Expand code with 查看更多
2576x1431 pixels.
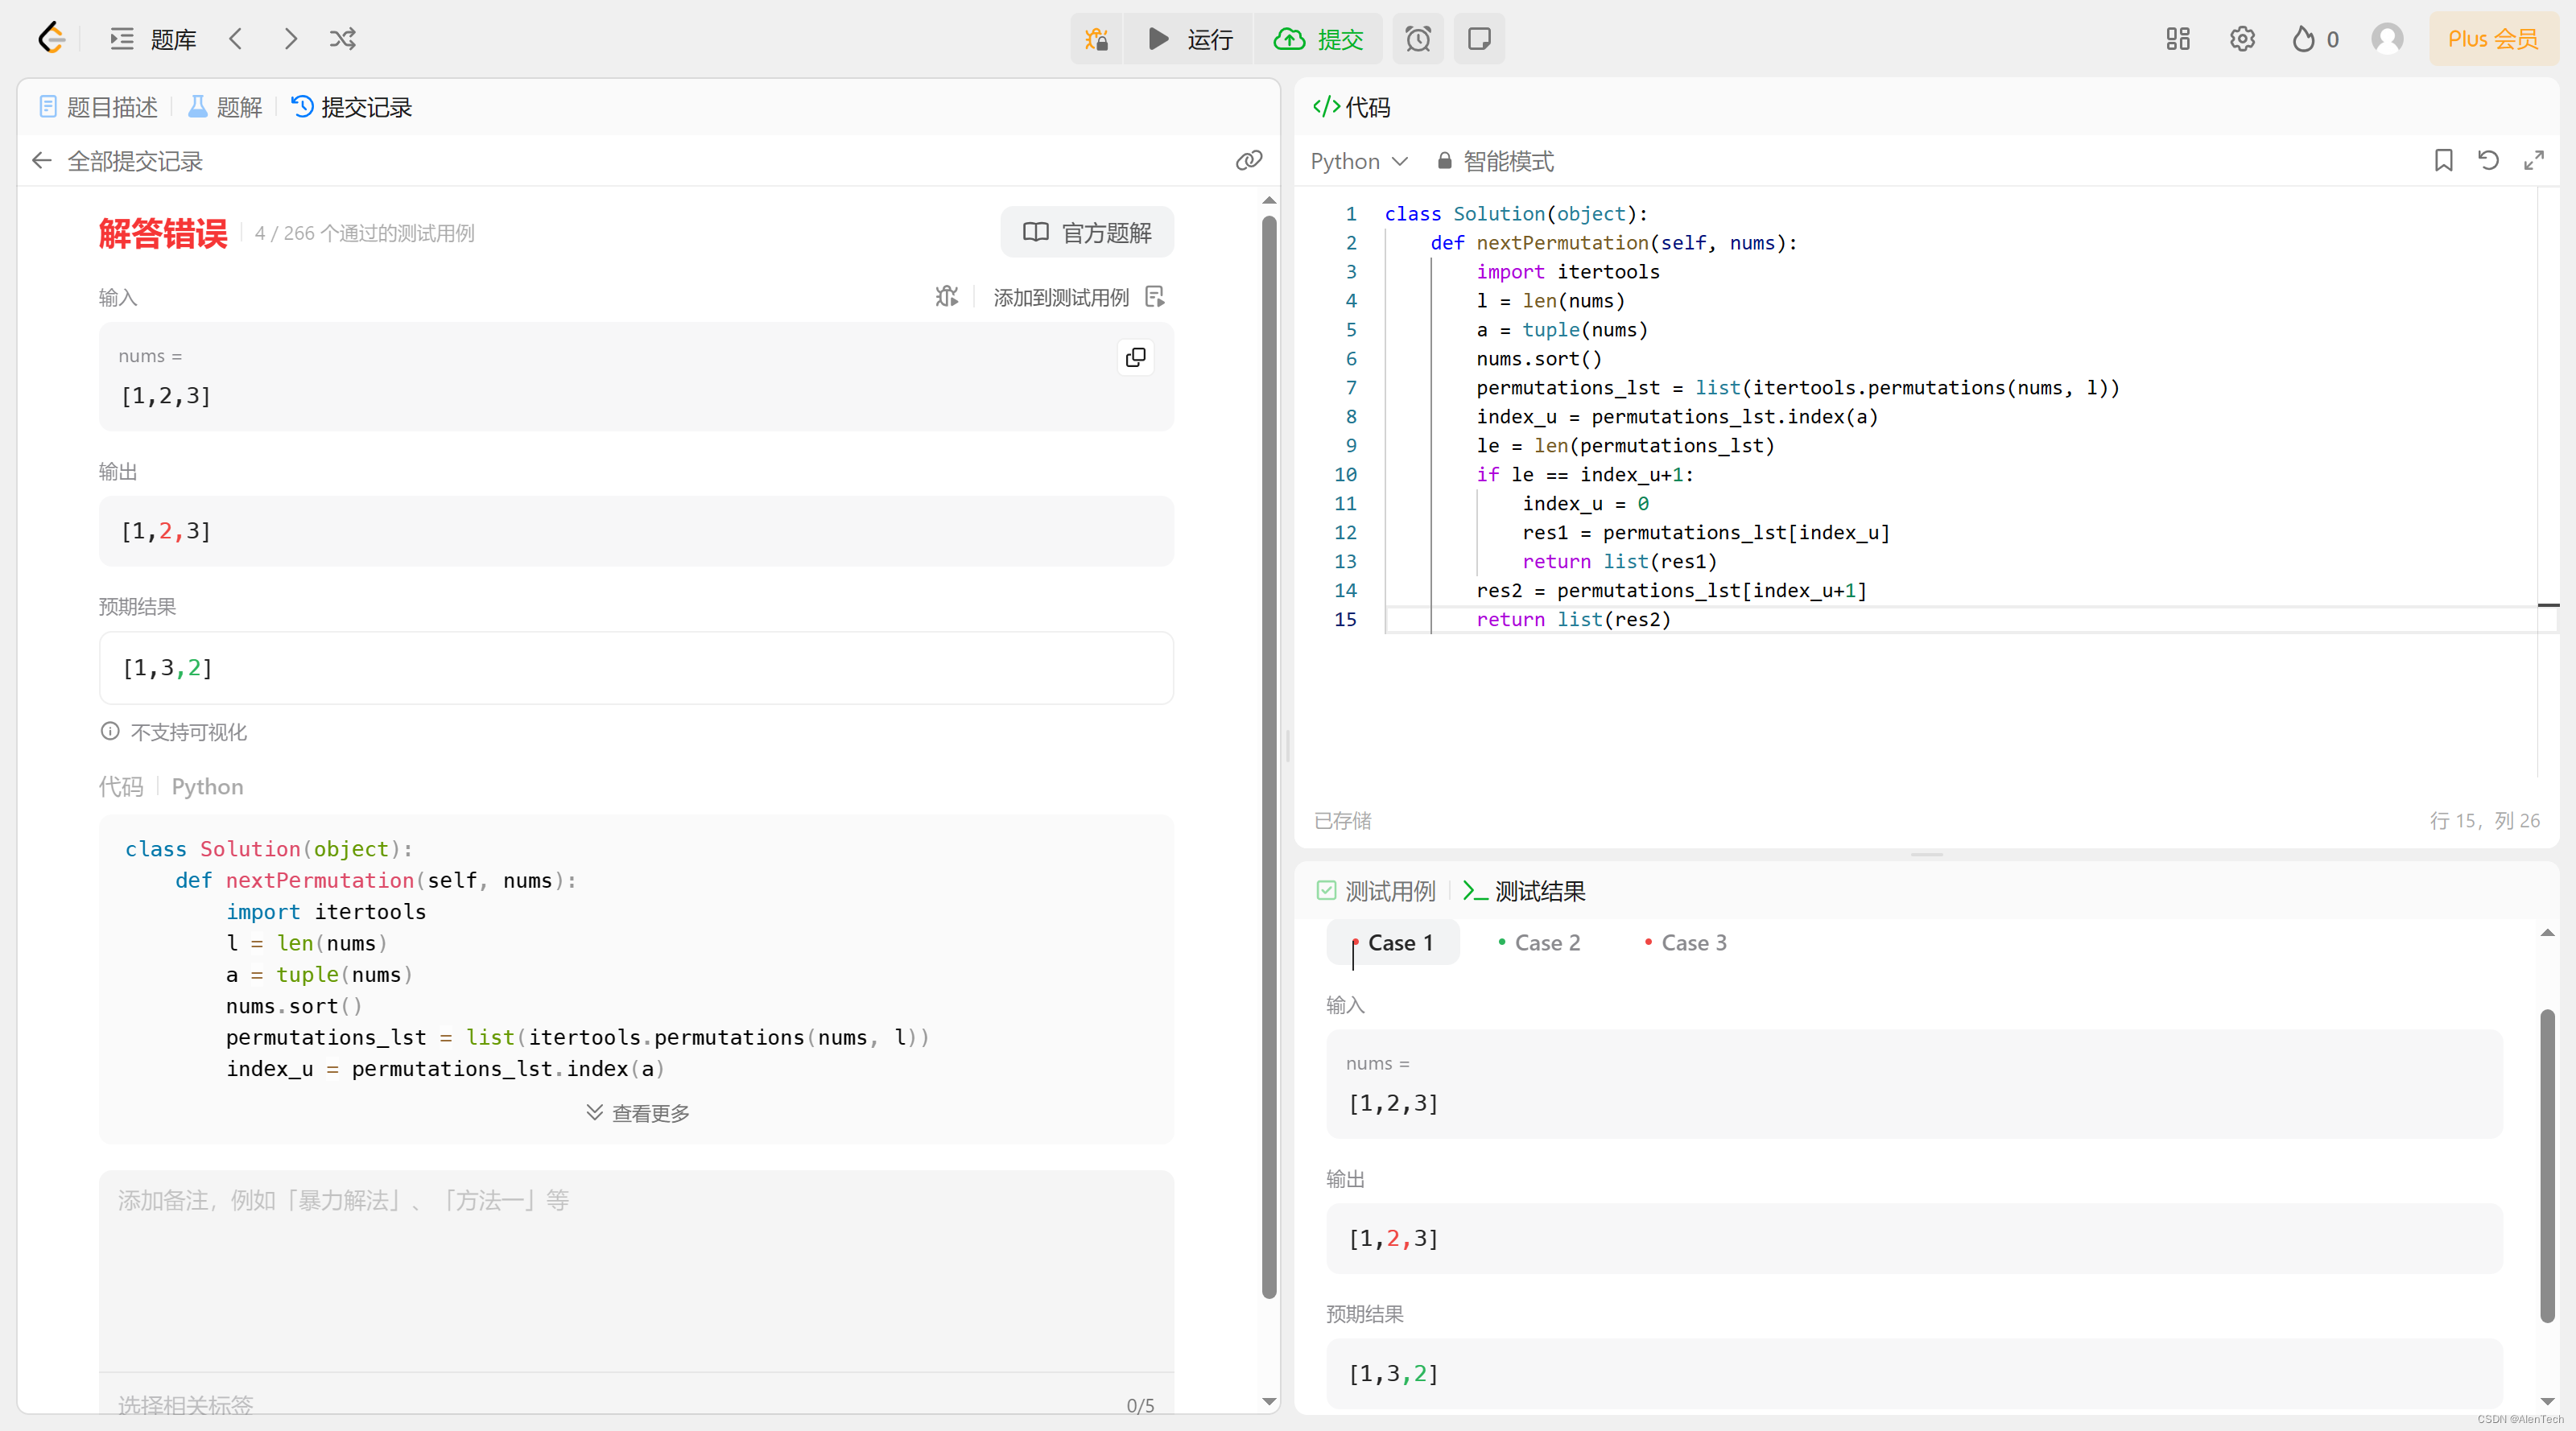coord(638,1113)
